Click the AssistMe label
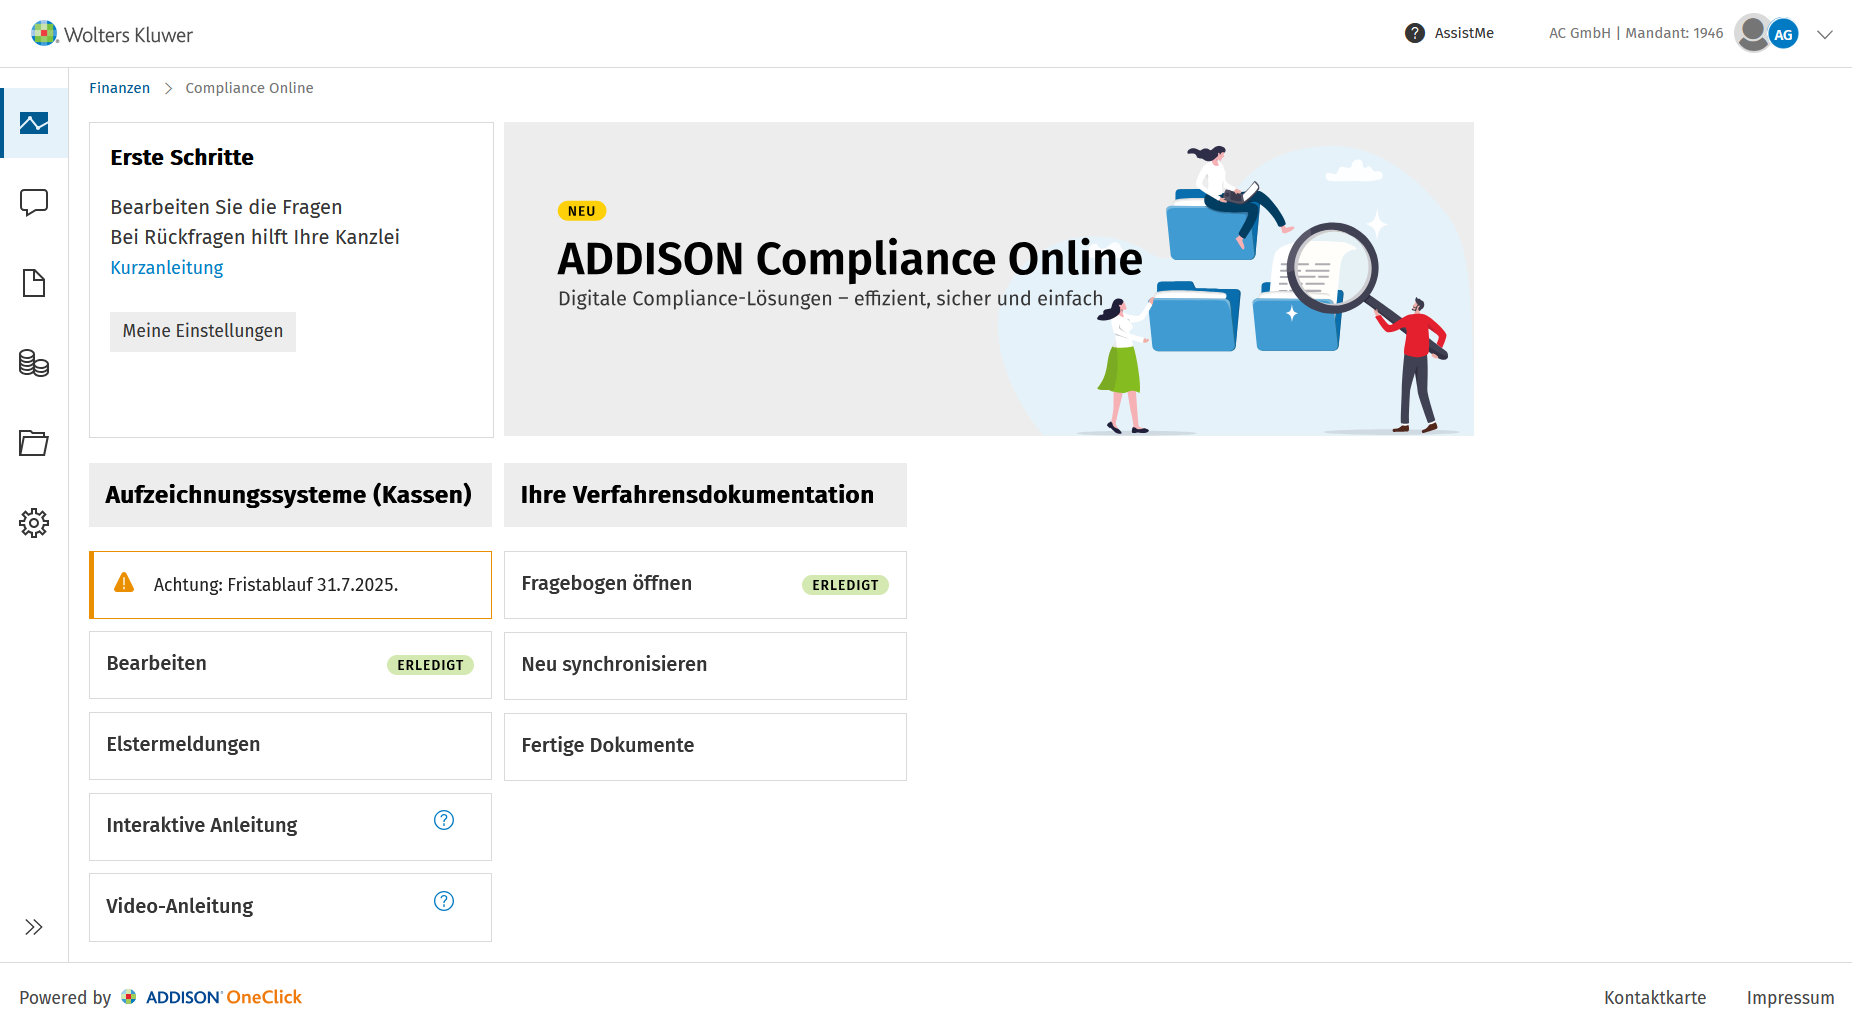 (1464, 33)
